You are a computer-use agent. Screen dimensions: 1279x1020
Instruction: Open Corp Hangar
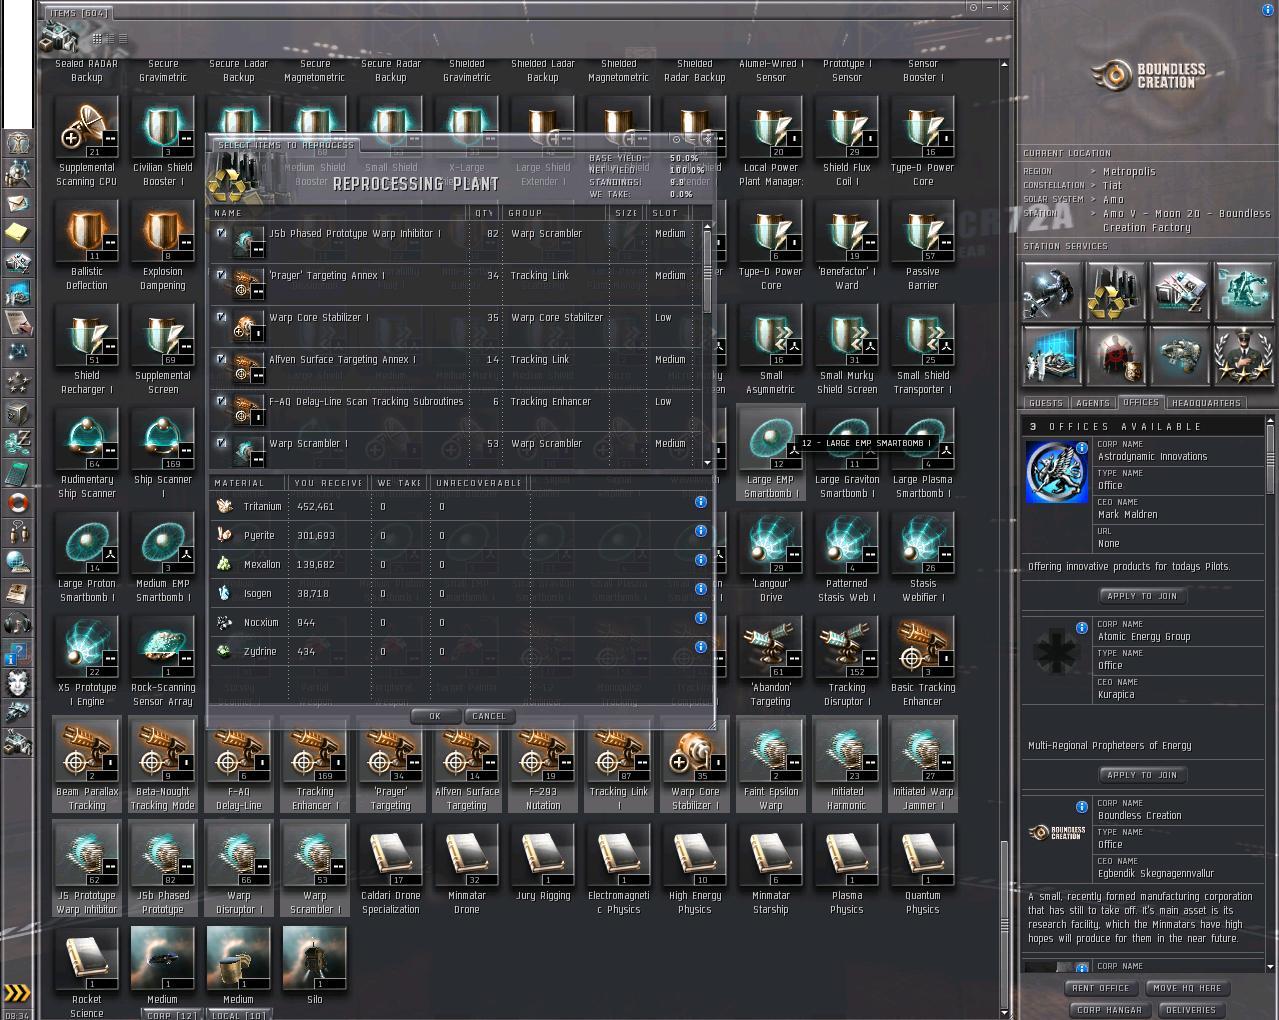[x=1109, y=1010]
